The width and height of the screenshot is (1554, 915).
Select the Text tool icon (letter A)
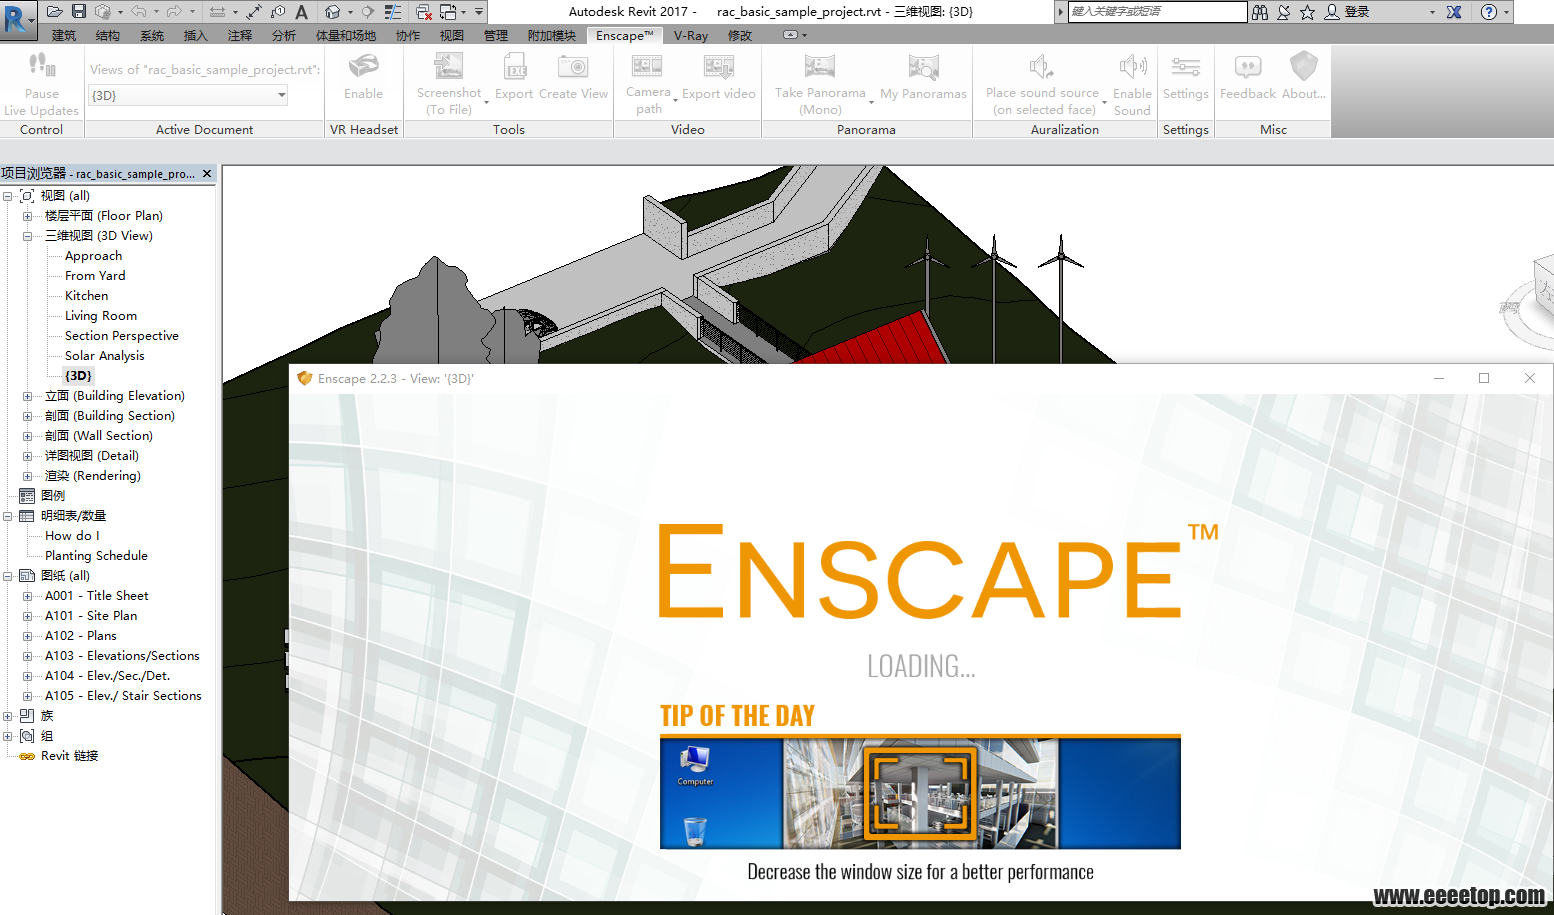301,12
